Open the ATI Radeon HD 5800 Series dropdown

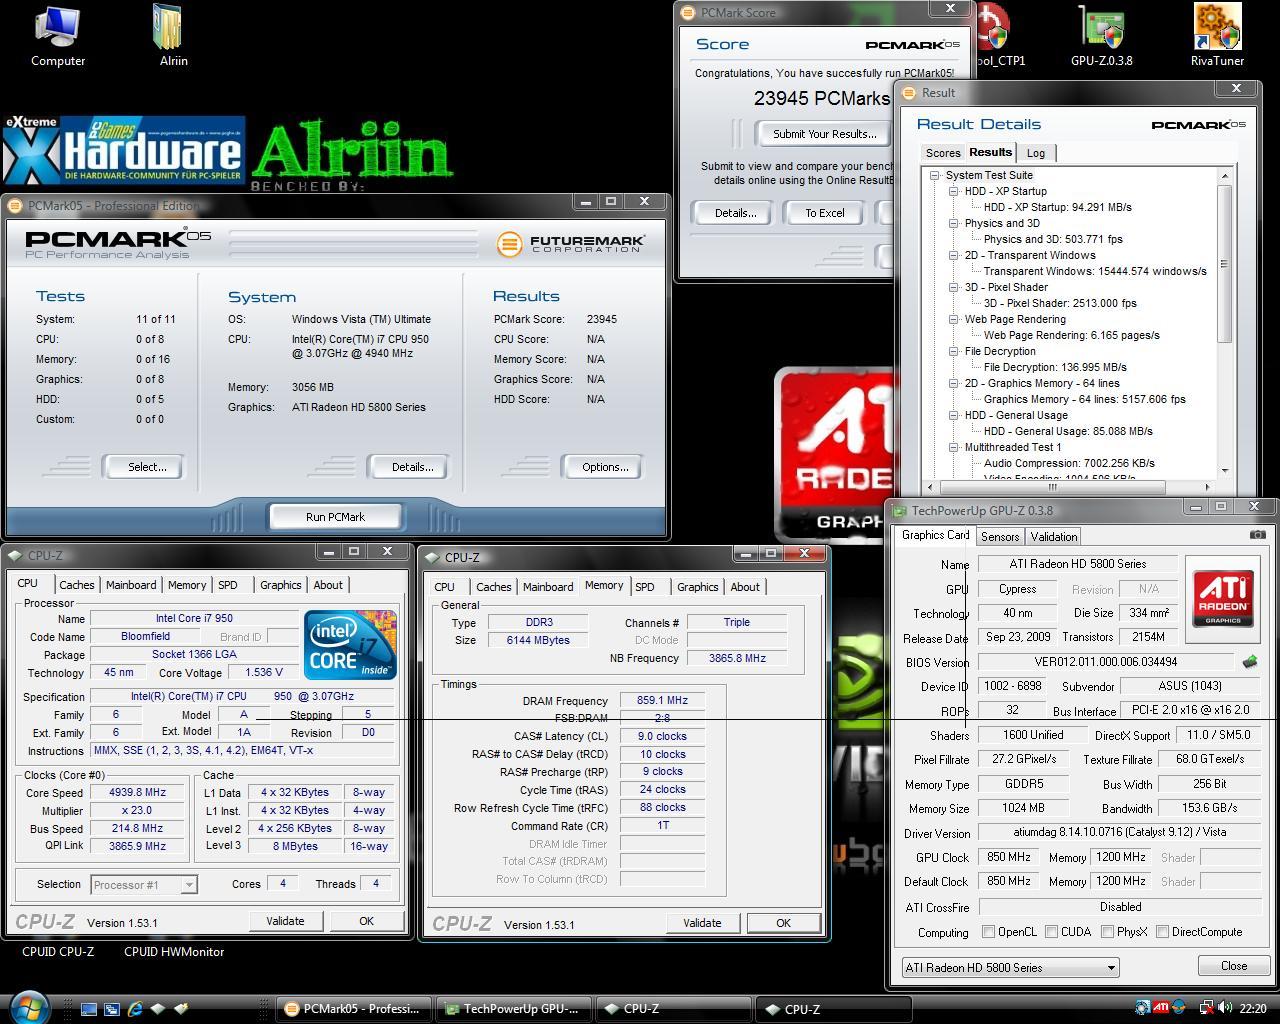pyautogui.click(x=1009, y=968)
